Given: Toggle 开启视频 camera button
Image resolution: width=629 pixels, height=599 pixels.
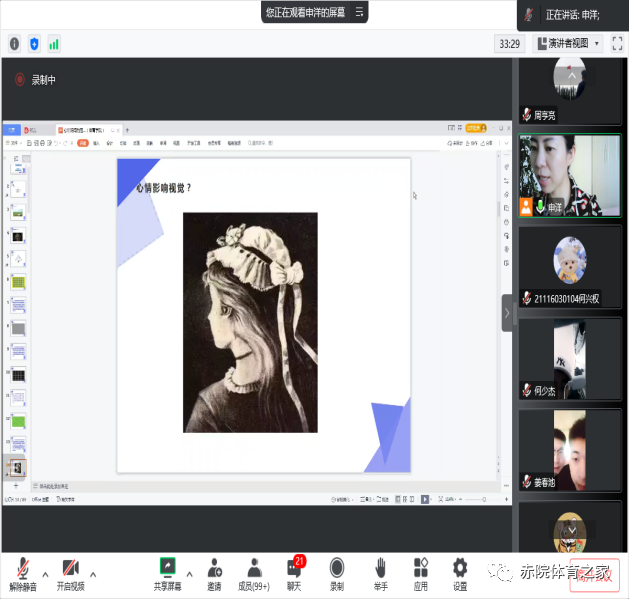Looking at the screenshot, I should click(x=70, y=572).
